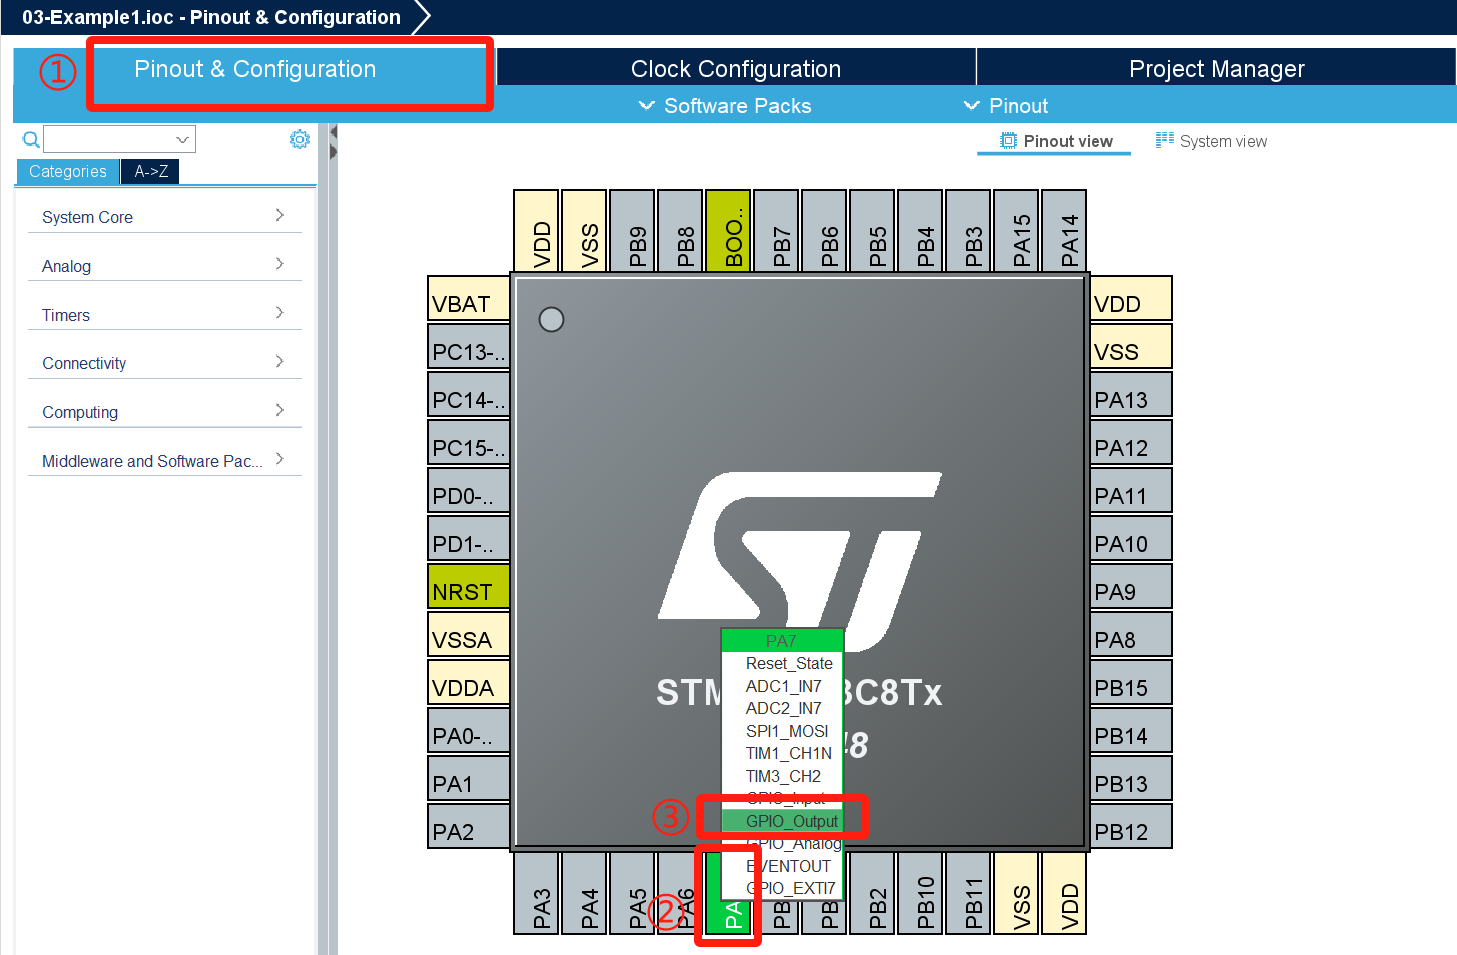Expand the Analog category
This screenshot has height=955, width=1457.
(x=164, y=266)
